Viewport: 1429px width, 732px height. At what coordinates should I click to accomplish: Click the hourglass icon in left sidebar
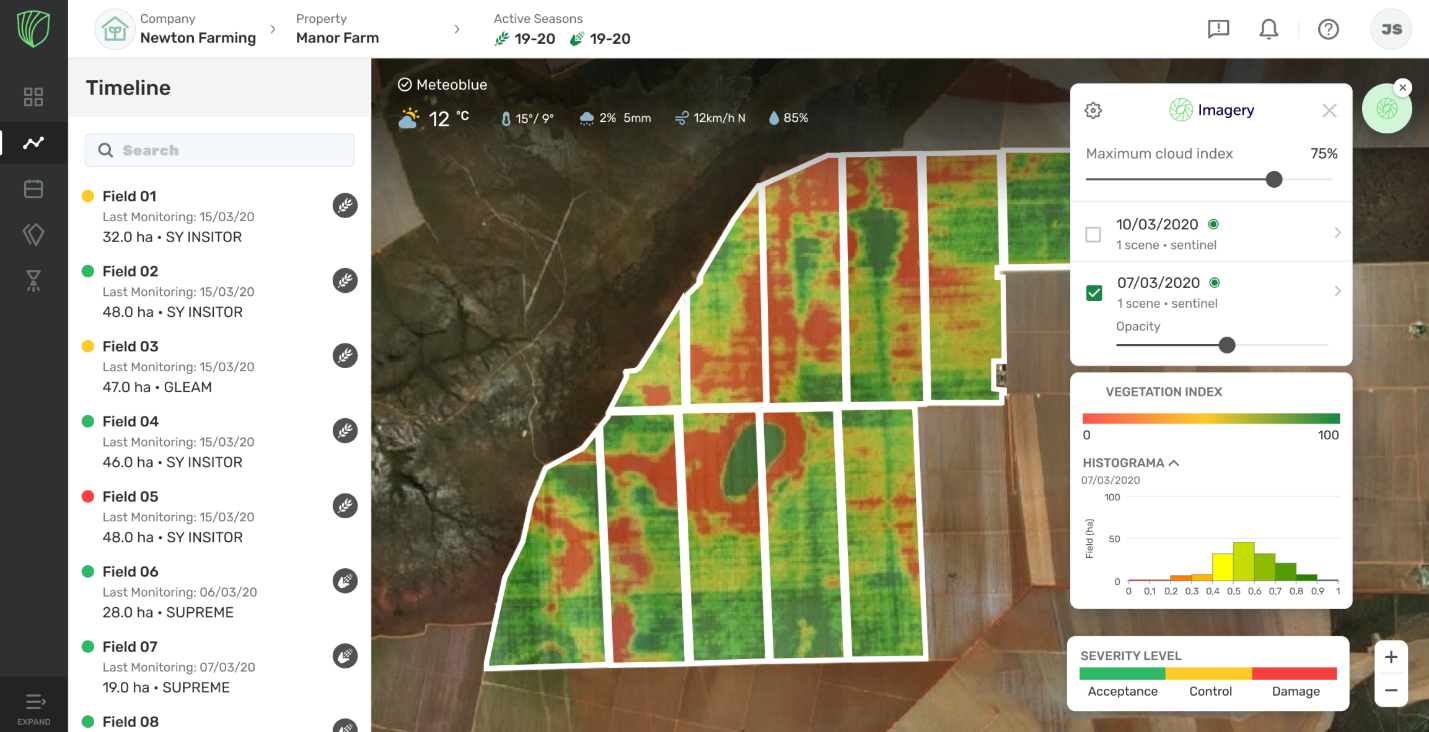pyautogui.click(x=34, y=281)
